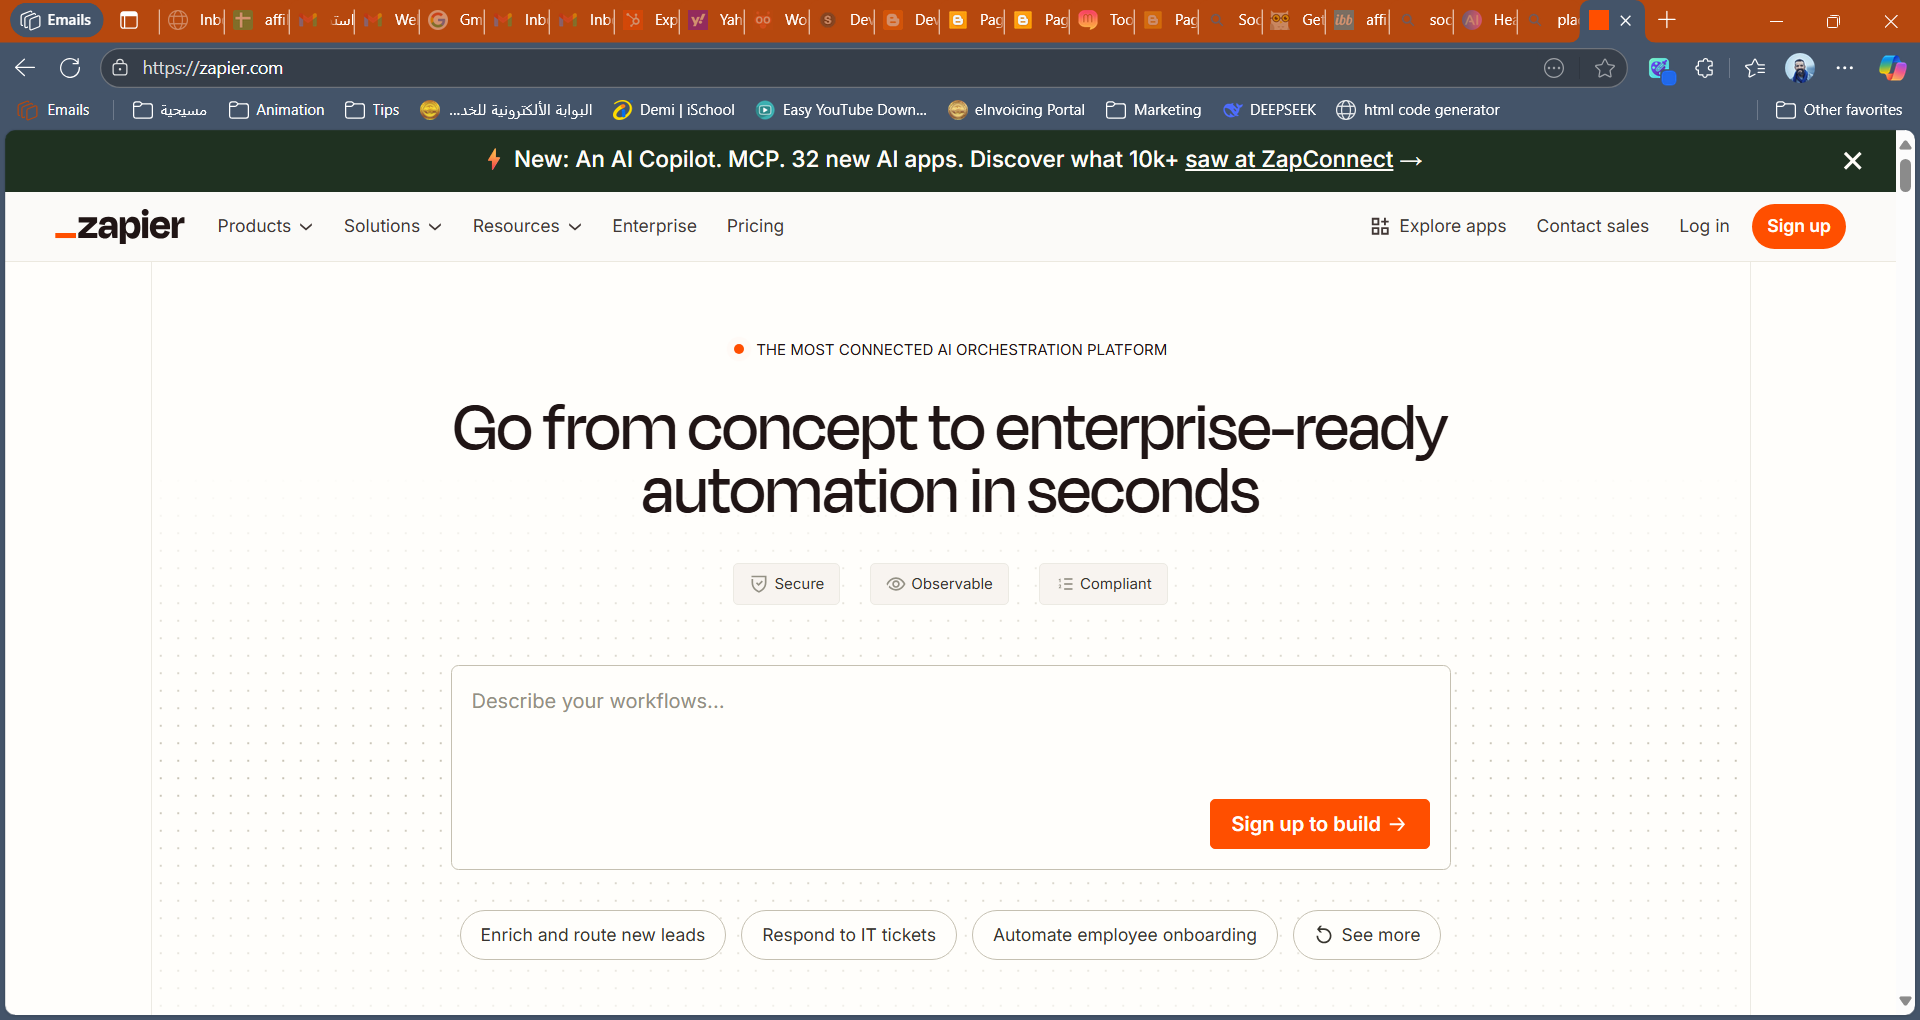Click Sign up to build button
This screenshot has height=1020, width=1920.
tap(1319, 824)
